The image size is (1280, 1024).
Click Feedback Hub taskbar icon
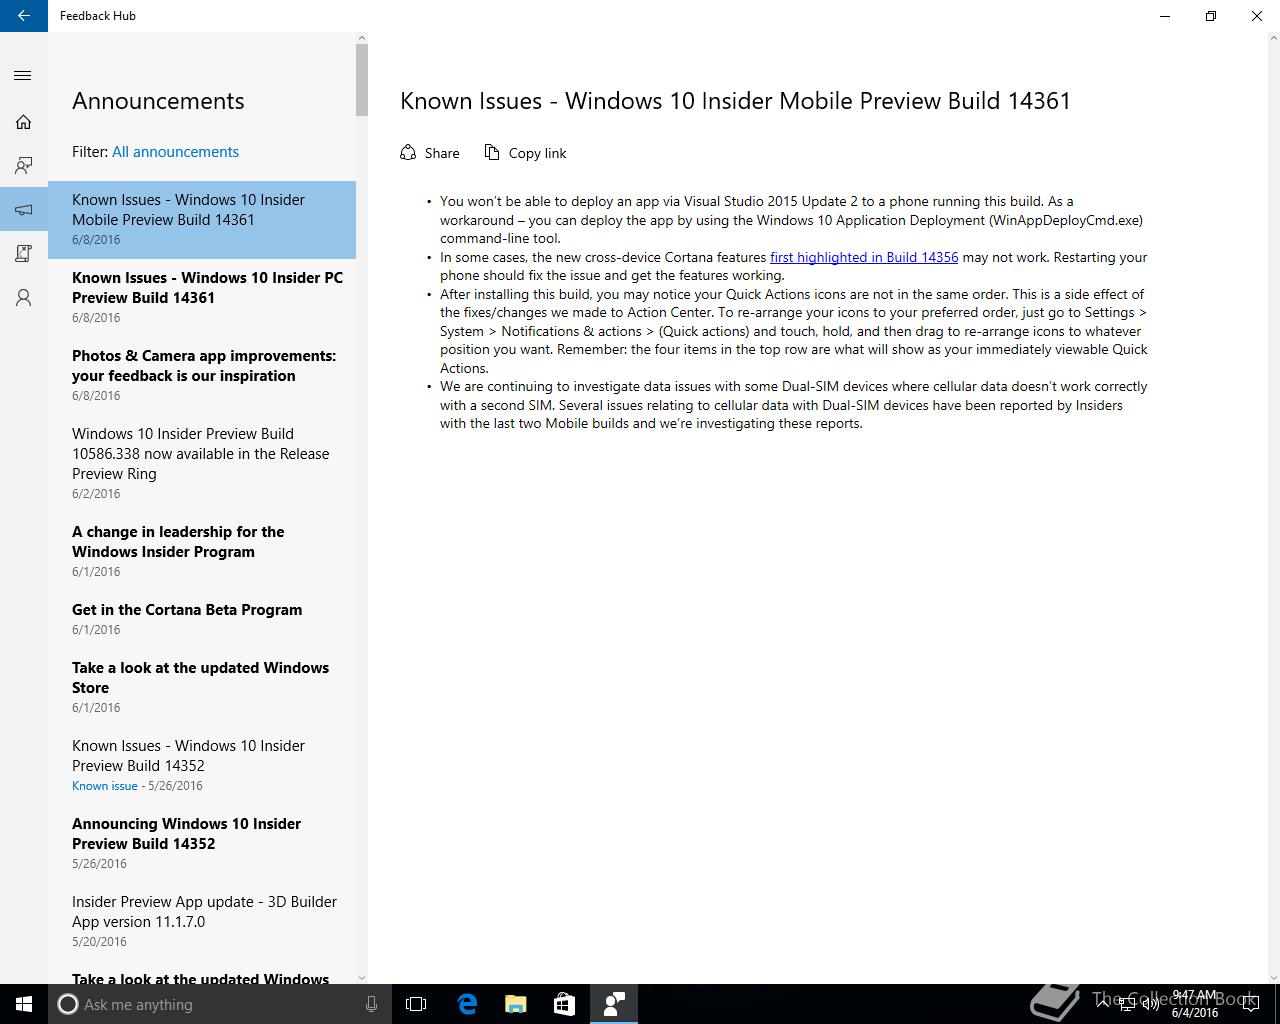(x=614, y=1004)
